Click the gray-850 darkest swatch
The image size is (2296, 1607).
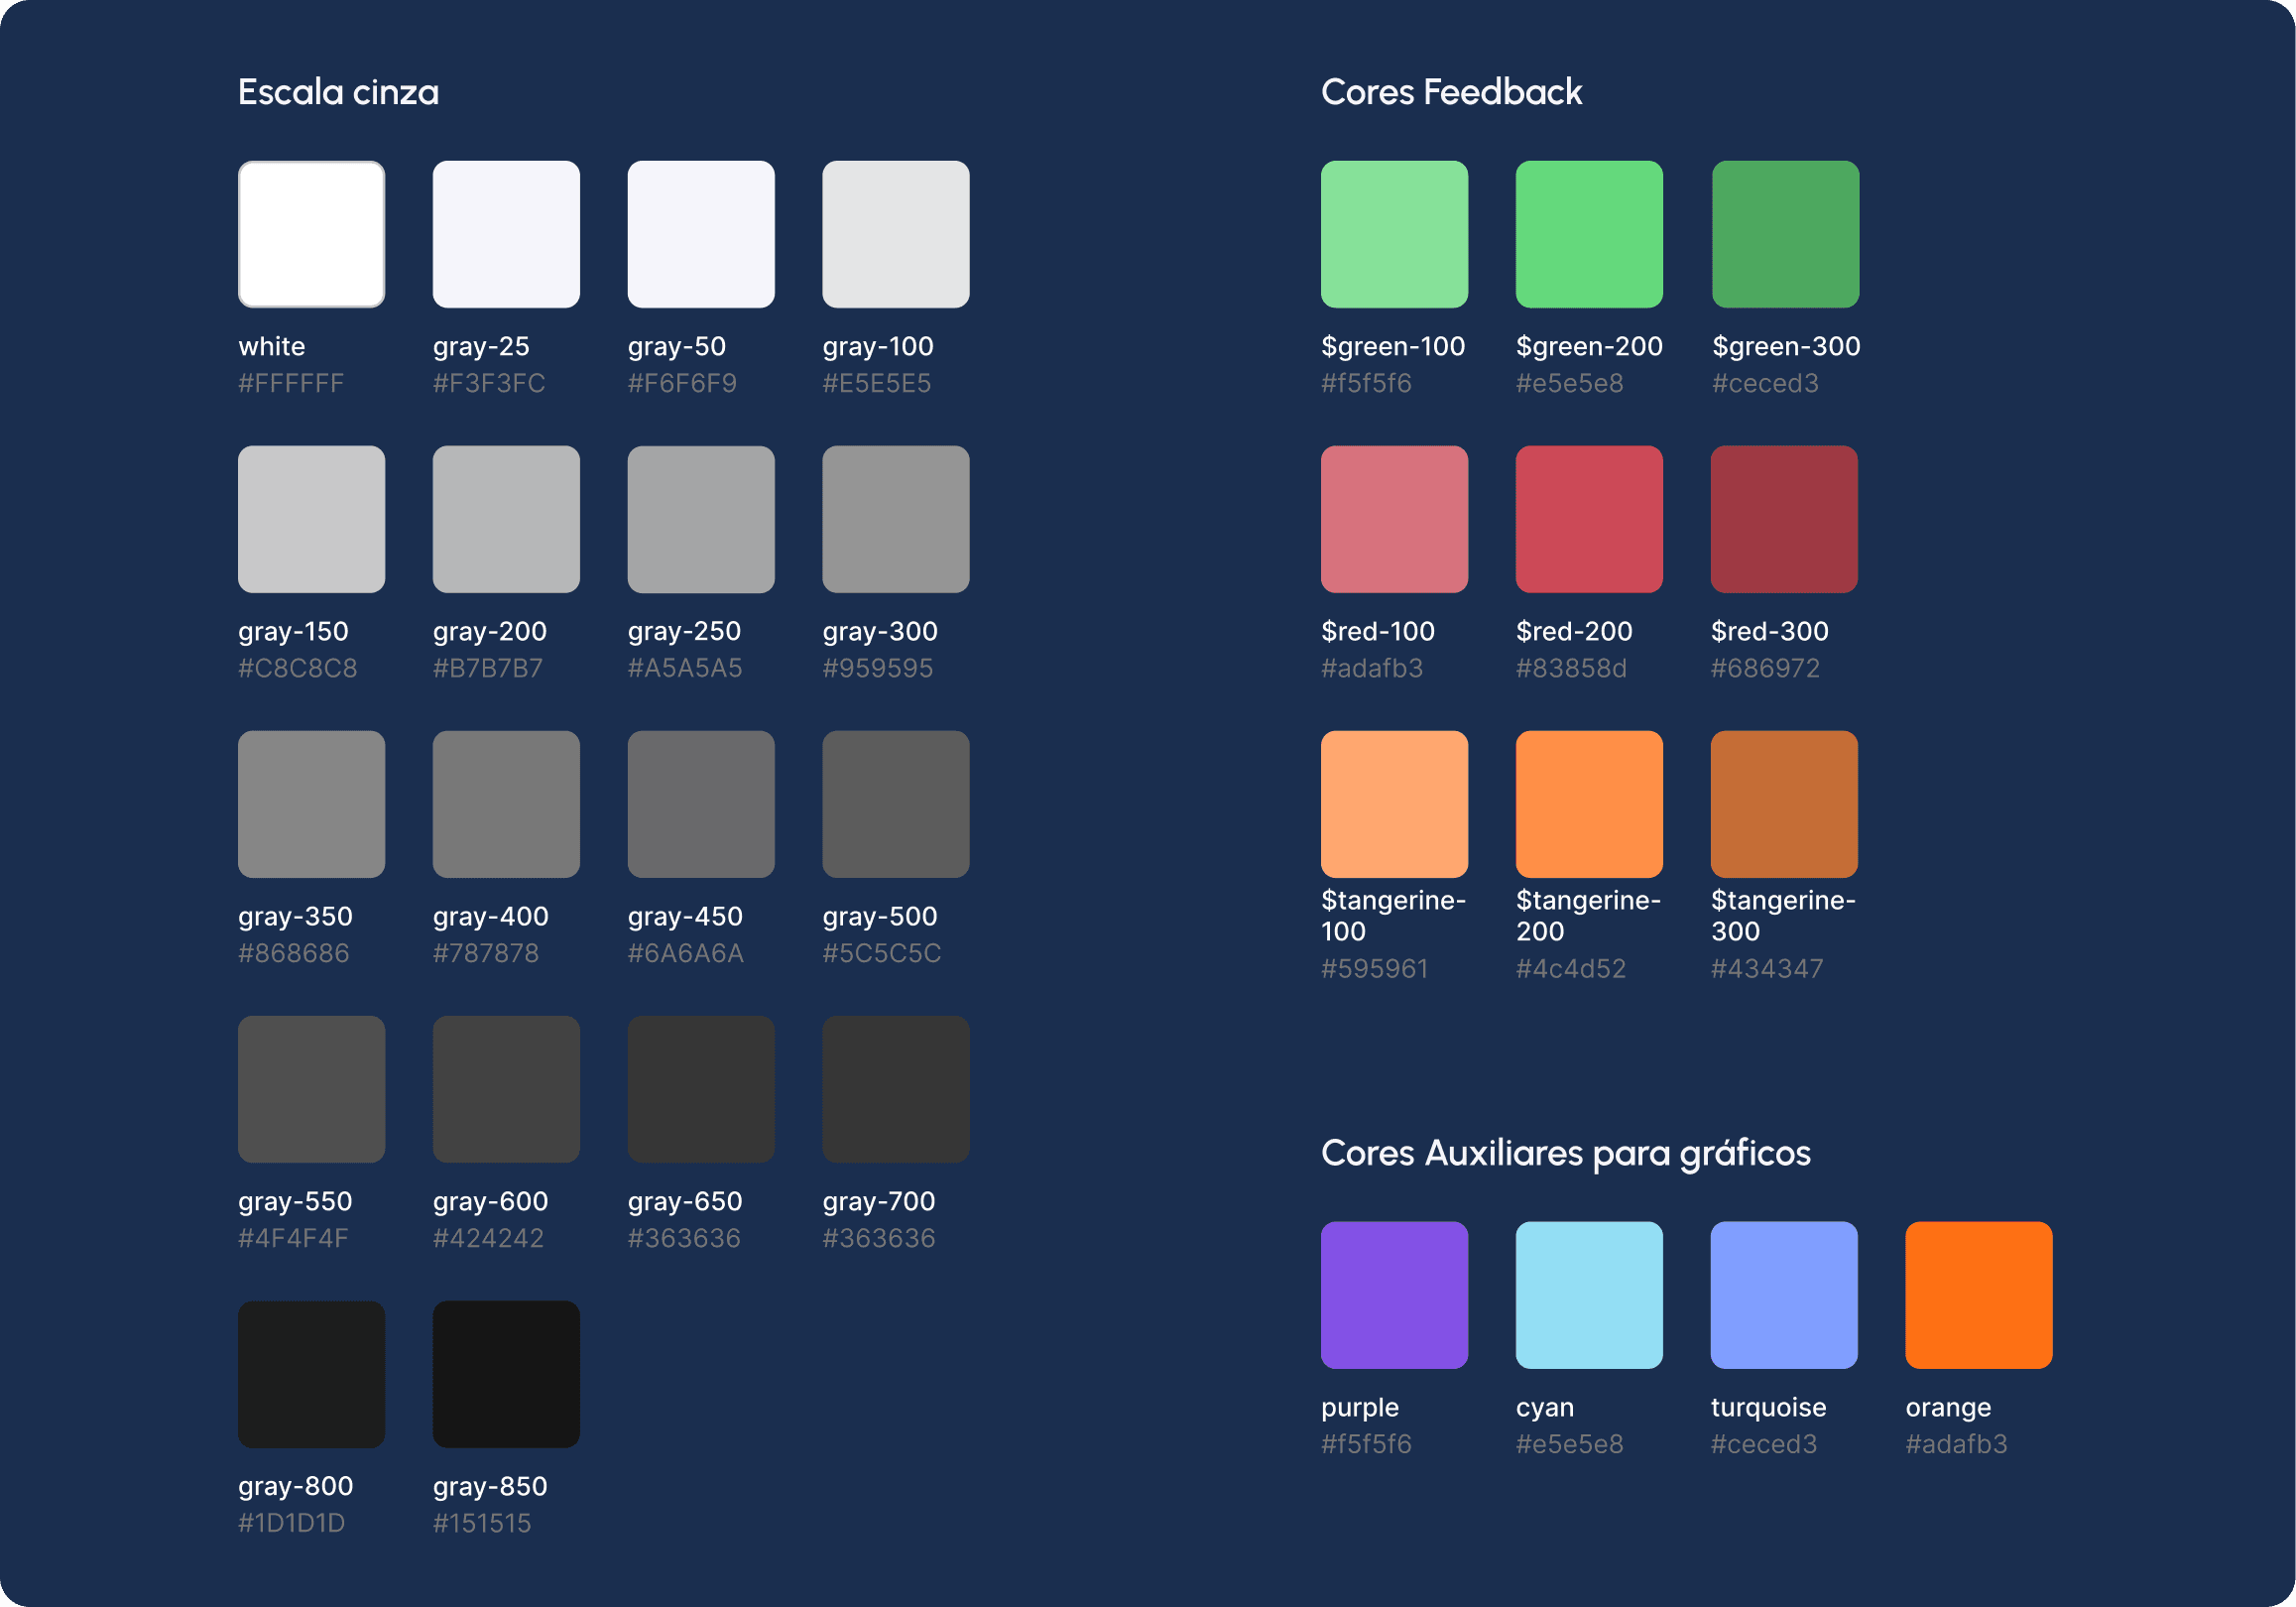pos(506,1374)
